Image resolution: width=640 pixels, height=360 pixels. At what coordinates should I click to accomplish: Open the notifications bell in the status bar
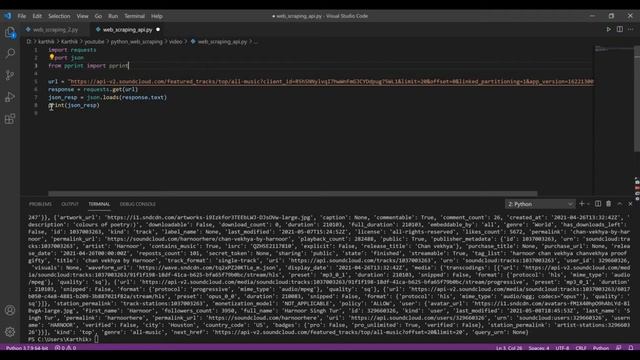[631, 348]
